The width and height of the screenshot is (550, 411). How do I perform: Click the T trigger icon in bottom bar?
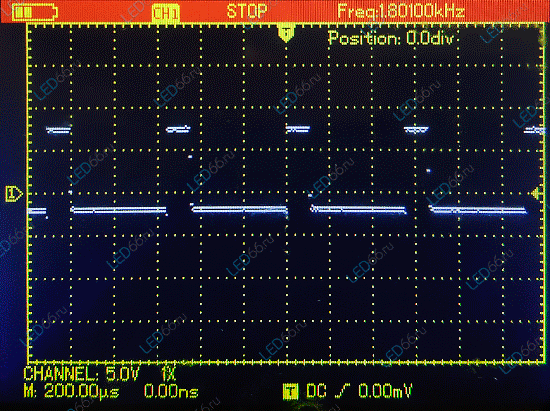click(x=290, y=391)
